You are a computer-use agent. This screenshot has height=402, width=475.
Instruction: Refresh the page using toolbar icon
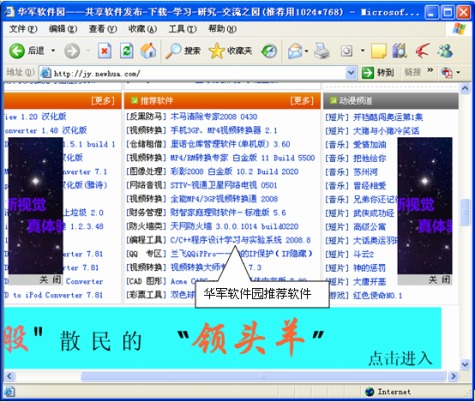(127, 51)
